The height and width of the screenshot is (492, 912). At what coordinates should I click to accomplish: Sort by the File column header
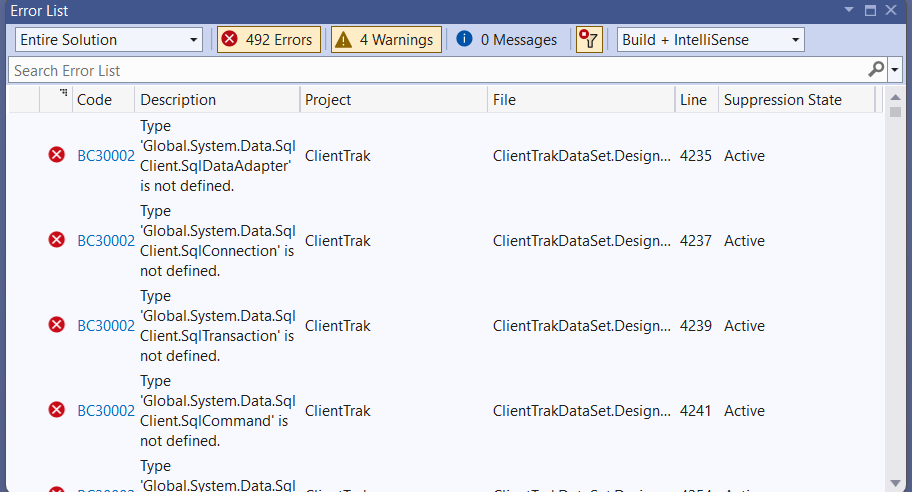581,100
